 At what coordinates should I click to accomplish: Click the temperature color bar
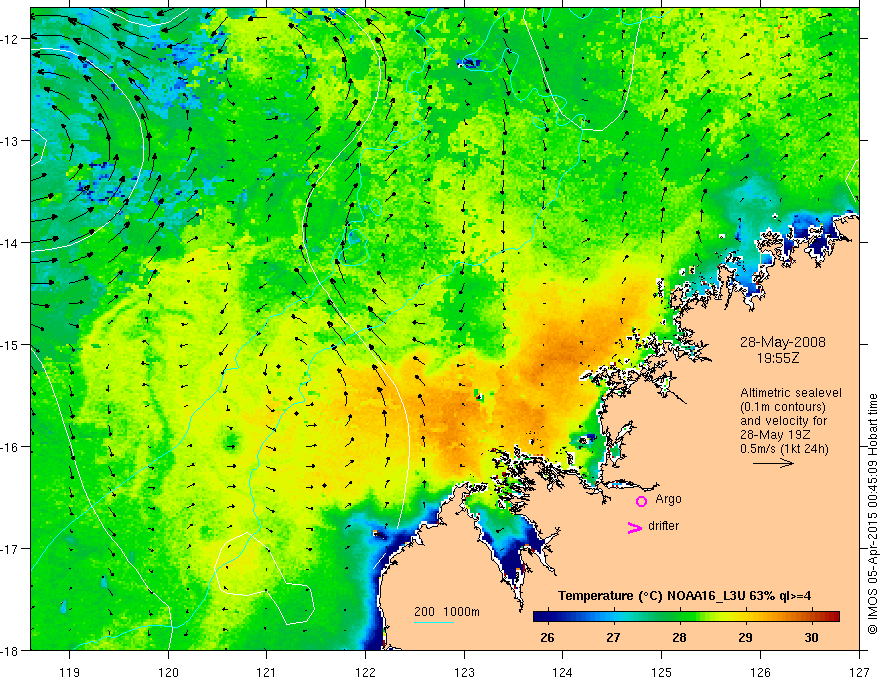(x=686, y=617)
